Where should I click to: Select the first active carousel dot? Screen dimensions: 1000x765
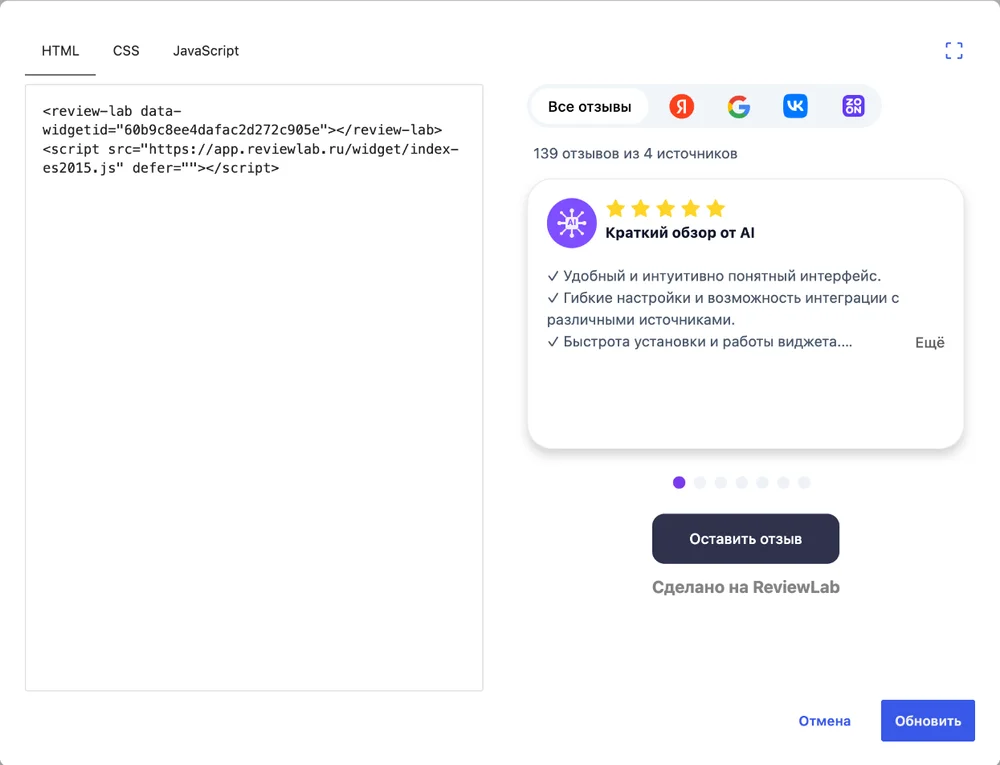(679, 483)
